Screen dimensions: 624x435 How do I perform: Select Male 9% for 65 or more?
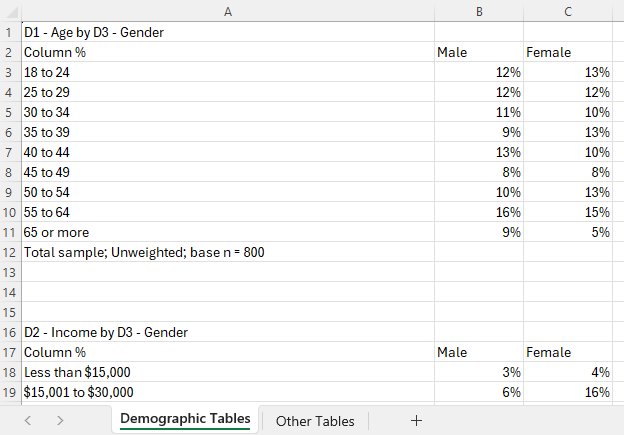[x=479, y=232]
